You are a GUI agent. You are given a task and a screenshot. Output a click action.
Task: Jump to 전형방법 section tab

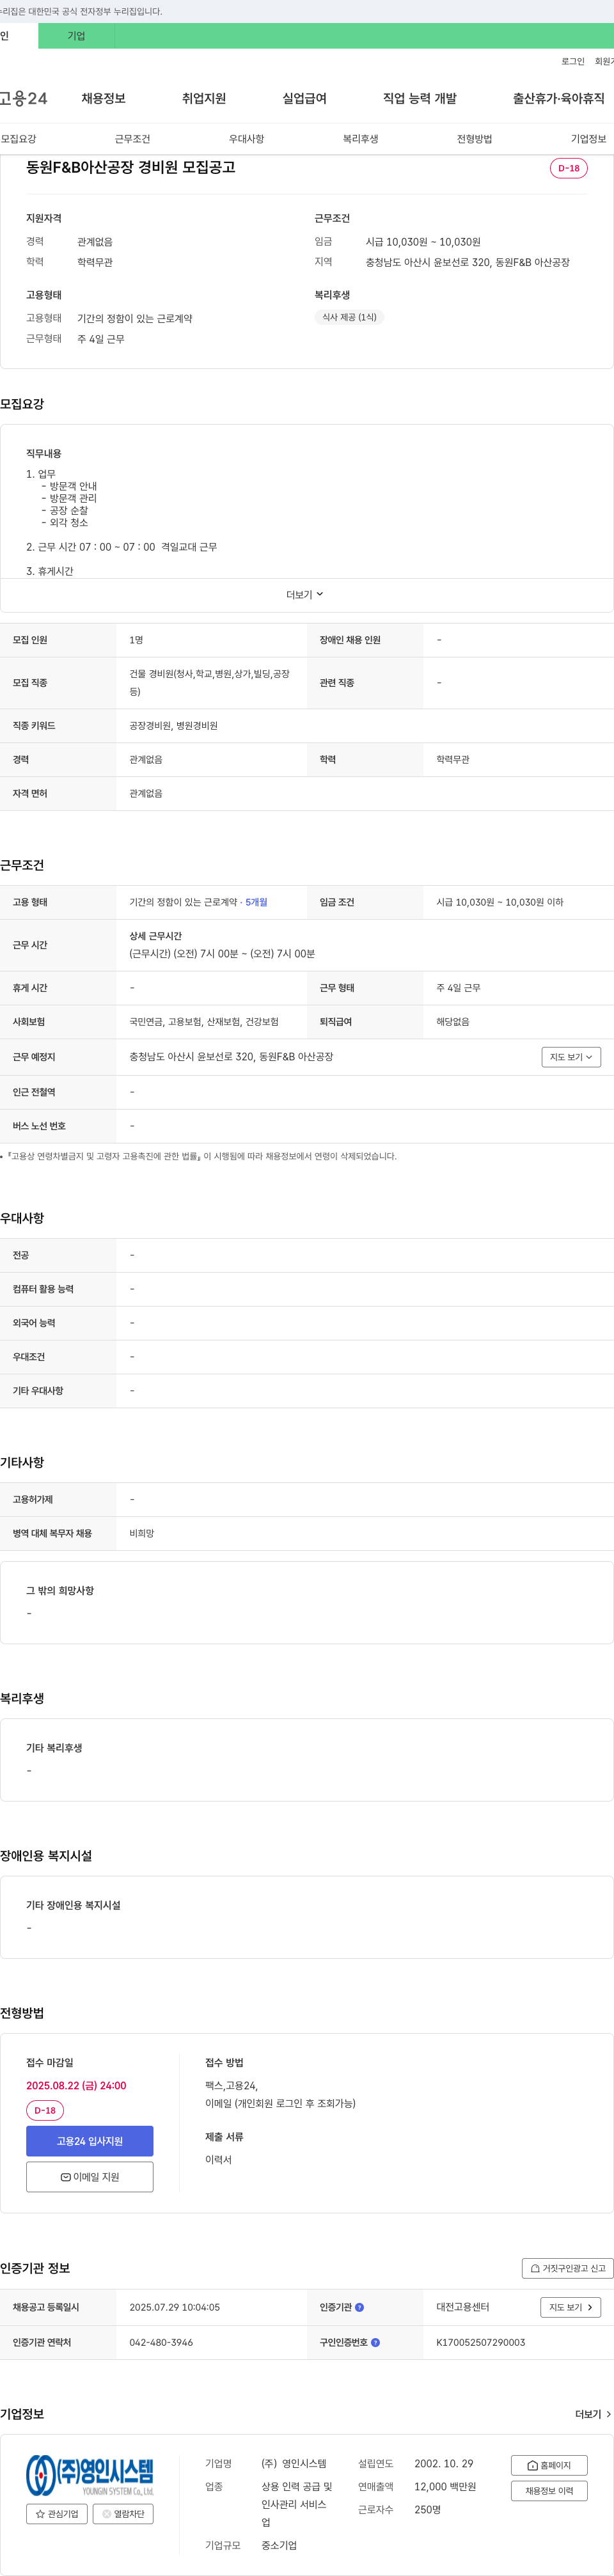click(474, 139)
